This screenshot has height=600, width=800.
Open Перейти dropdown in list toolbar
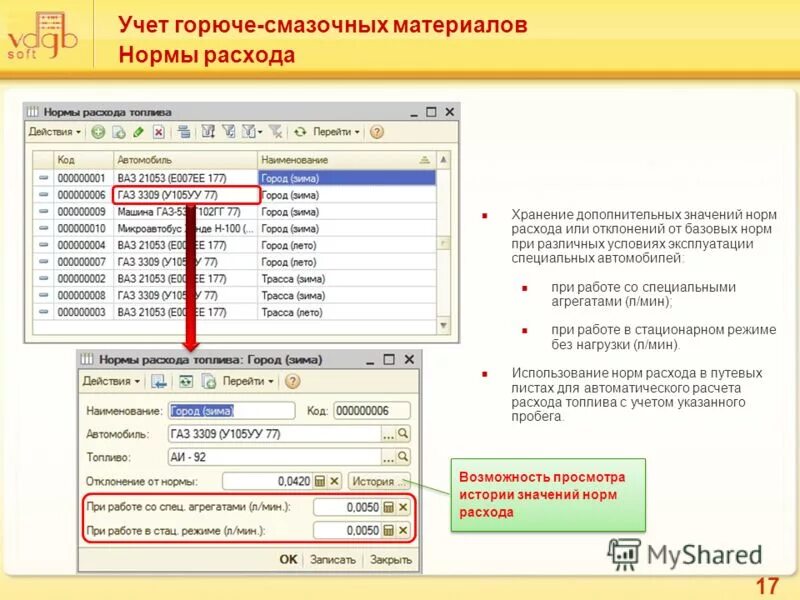tap(333, 131)
